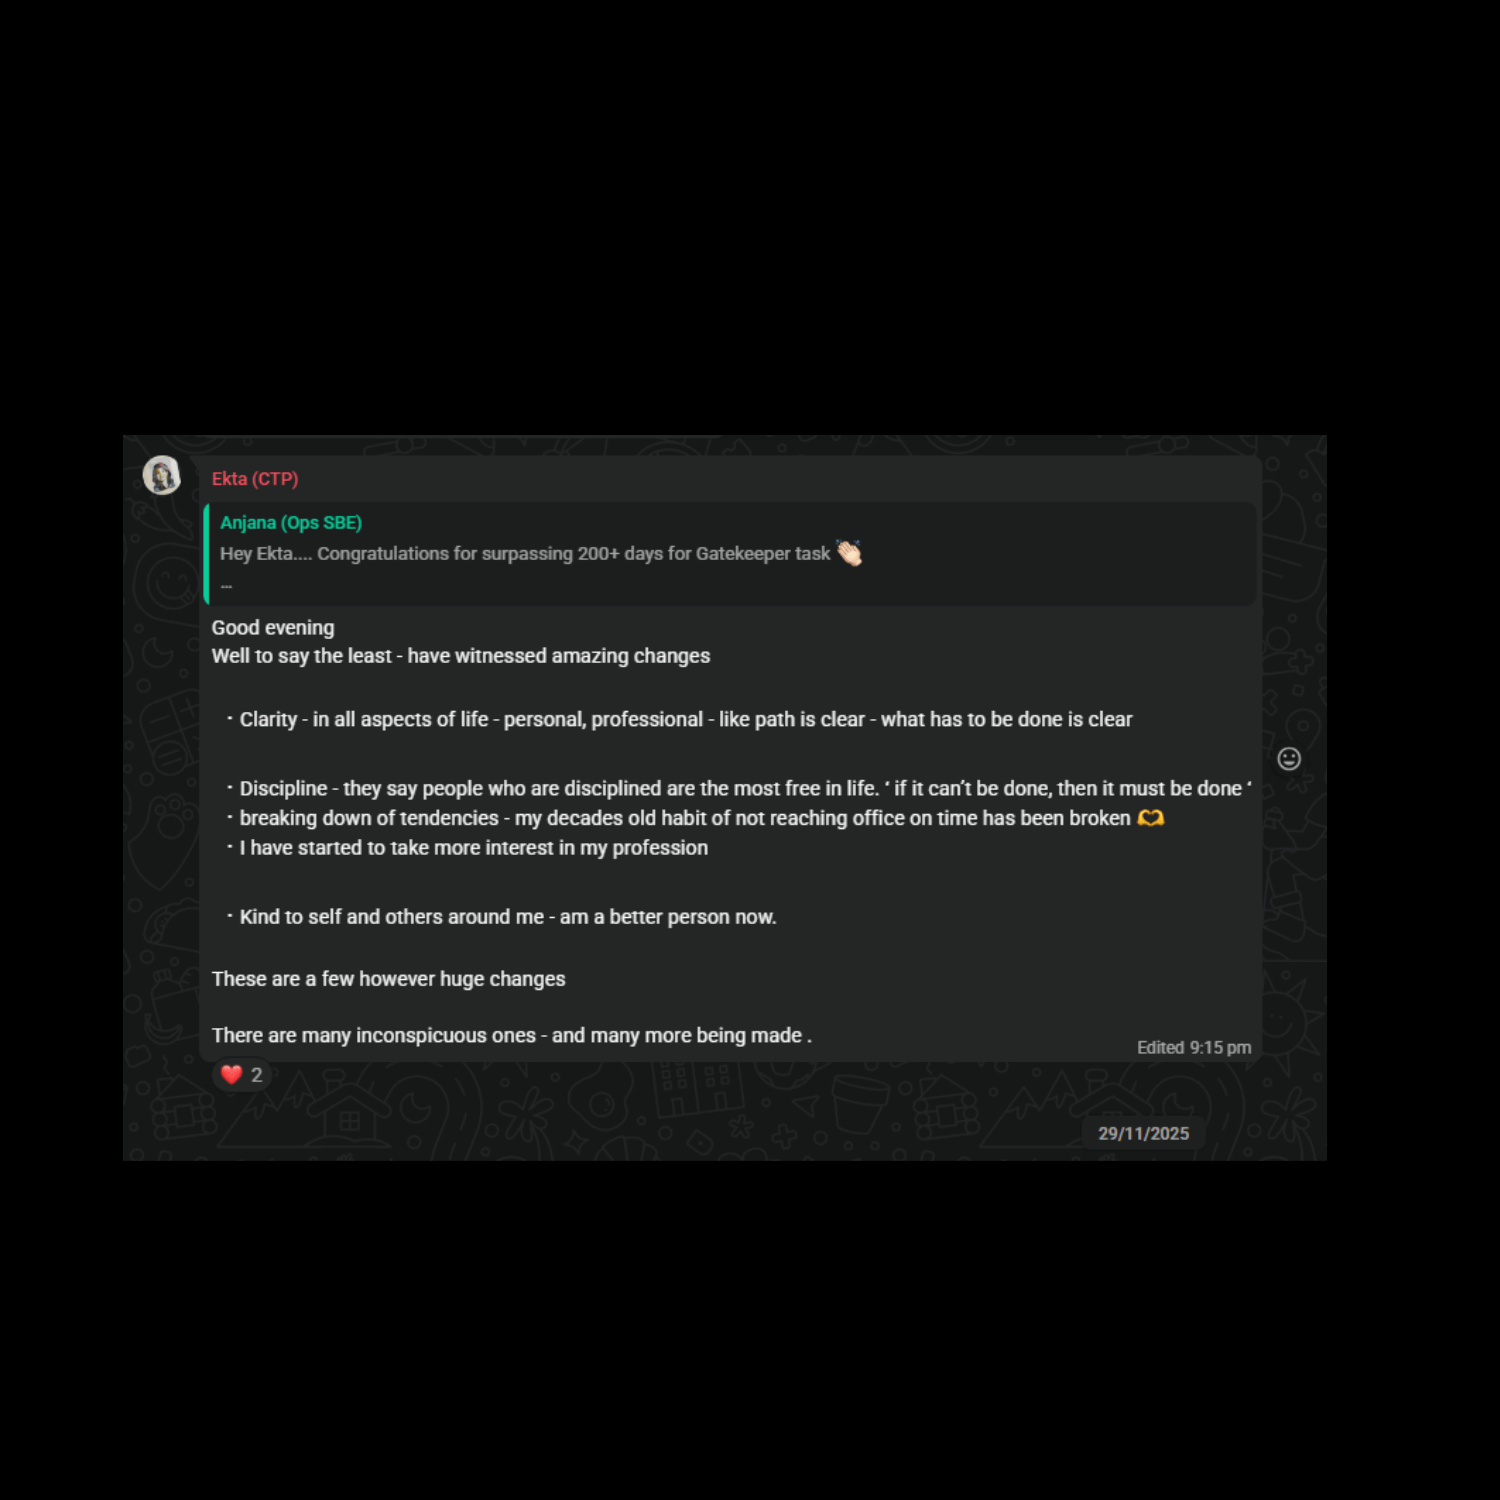Click the 29/11/2025 date pill
The width and height of the screenshot is (1500, 1500).
(x=1143, y=1133)
